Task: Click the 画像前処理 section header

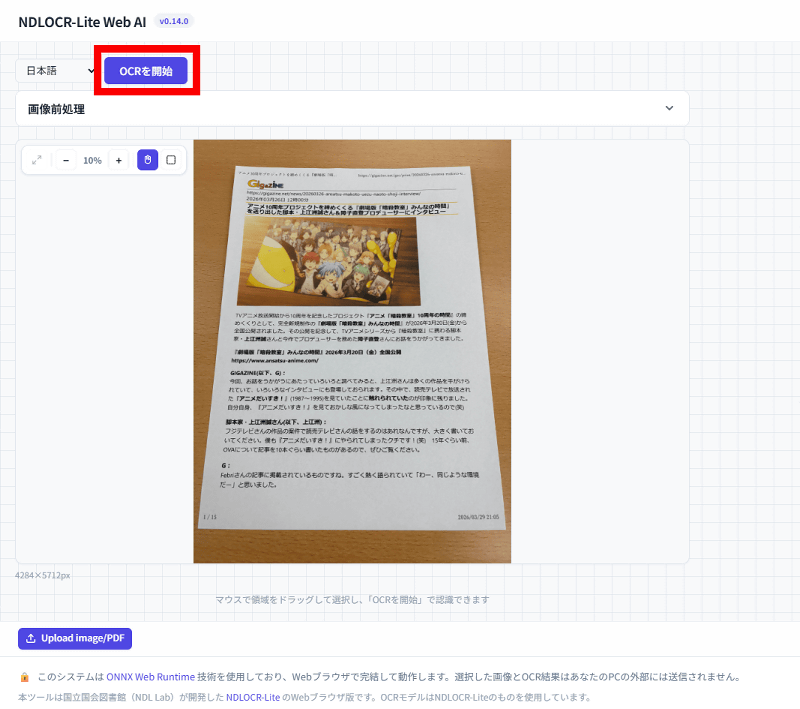Action: click(x=57, y=109)
